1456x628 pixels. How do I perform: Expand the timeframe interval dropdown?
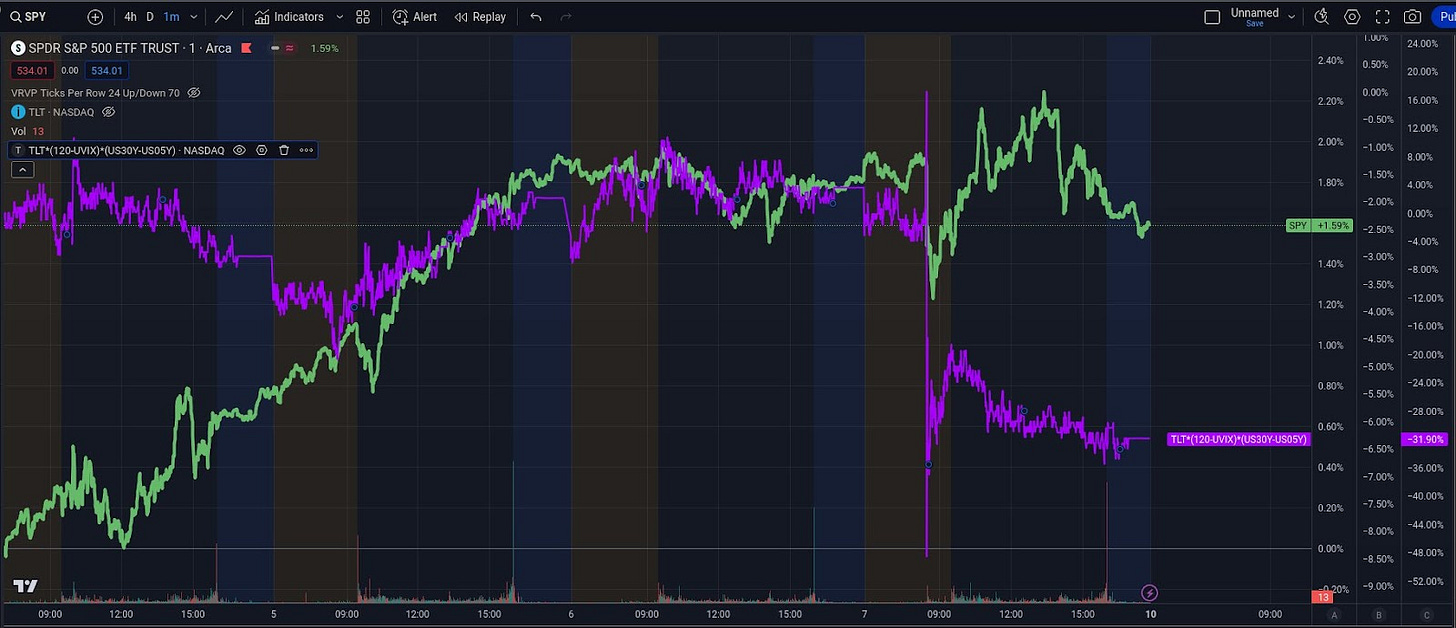tap(194, 17)
